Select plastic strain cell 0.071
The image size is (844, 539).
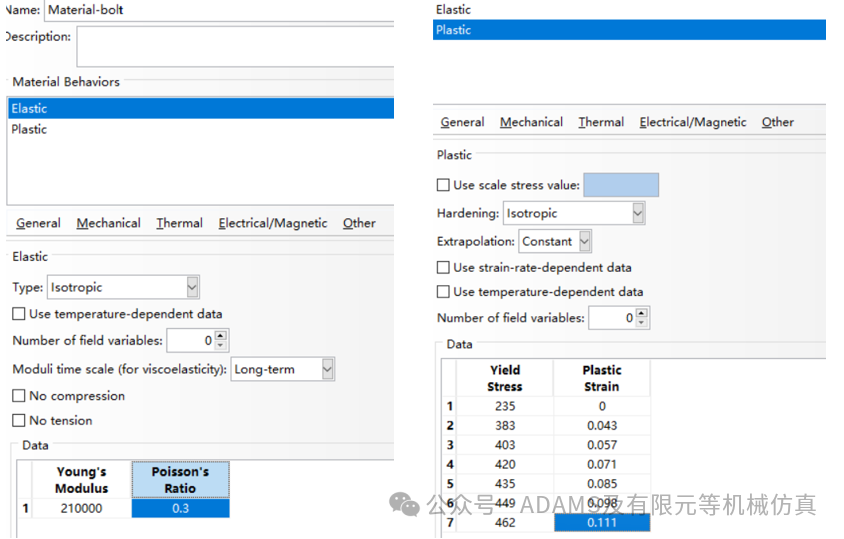pos(602,464)
